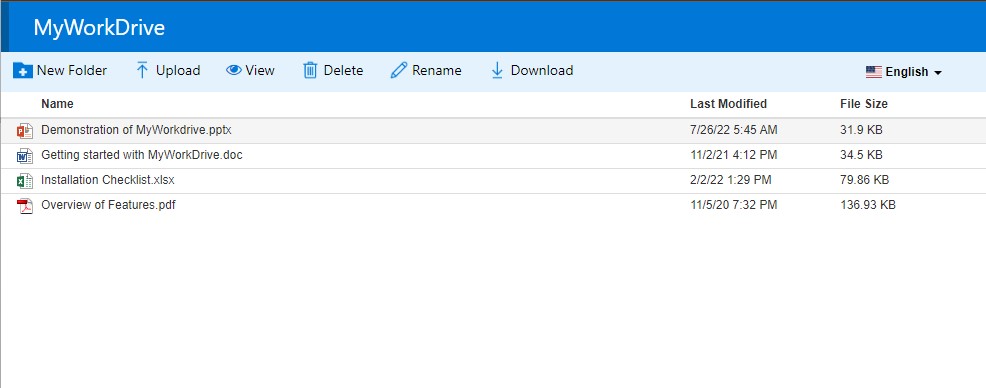Image resolution: width=986 pixels, height=388 pixels.
Task: Click the MyWorkDrive header title
Action: (x=99, y=28)
